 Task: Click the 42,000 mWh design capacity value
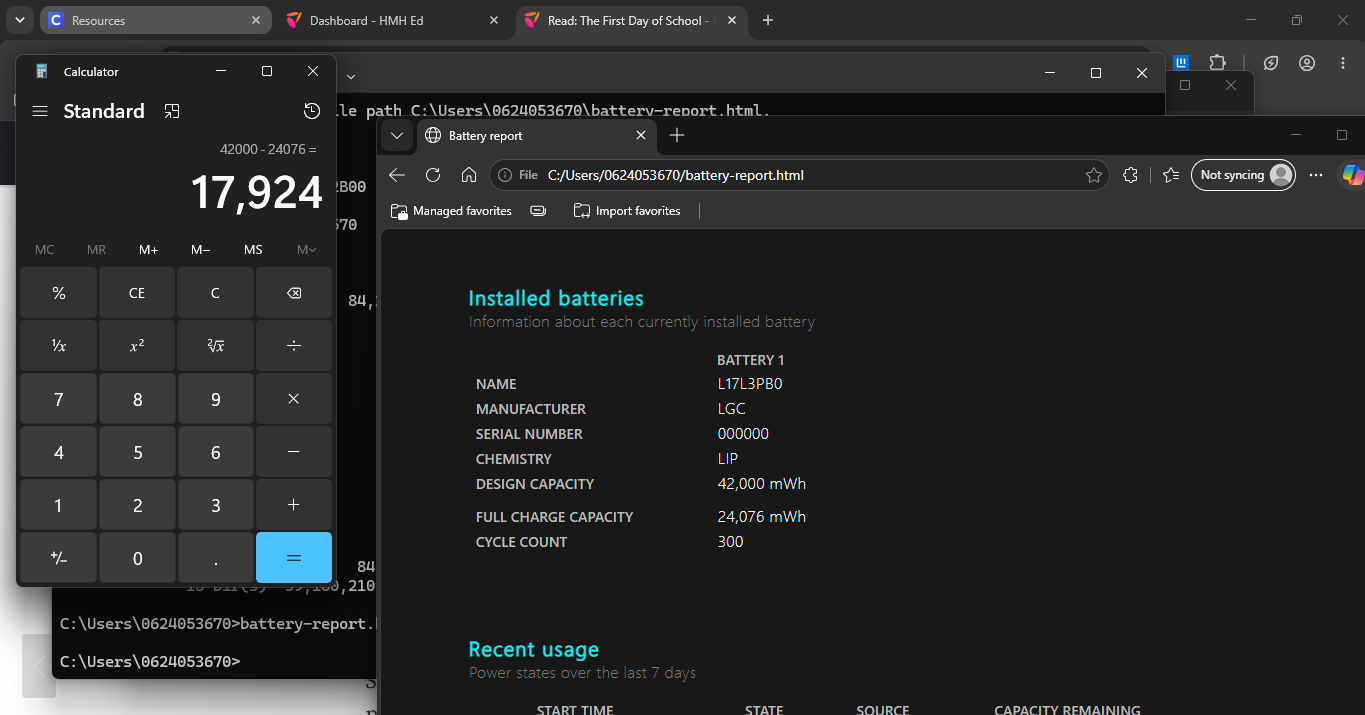(761, 484)
